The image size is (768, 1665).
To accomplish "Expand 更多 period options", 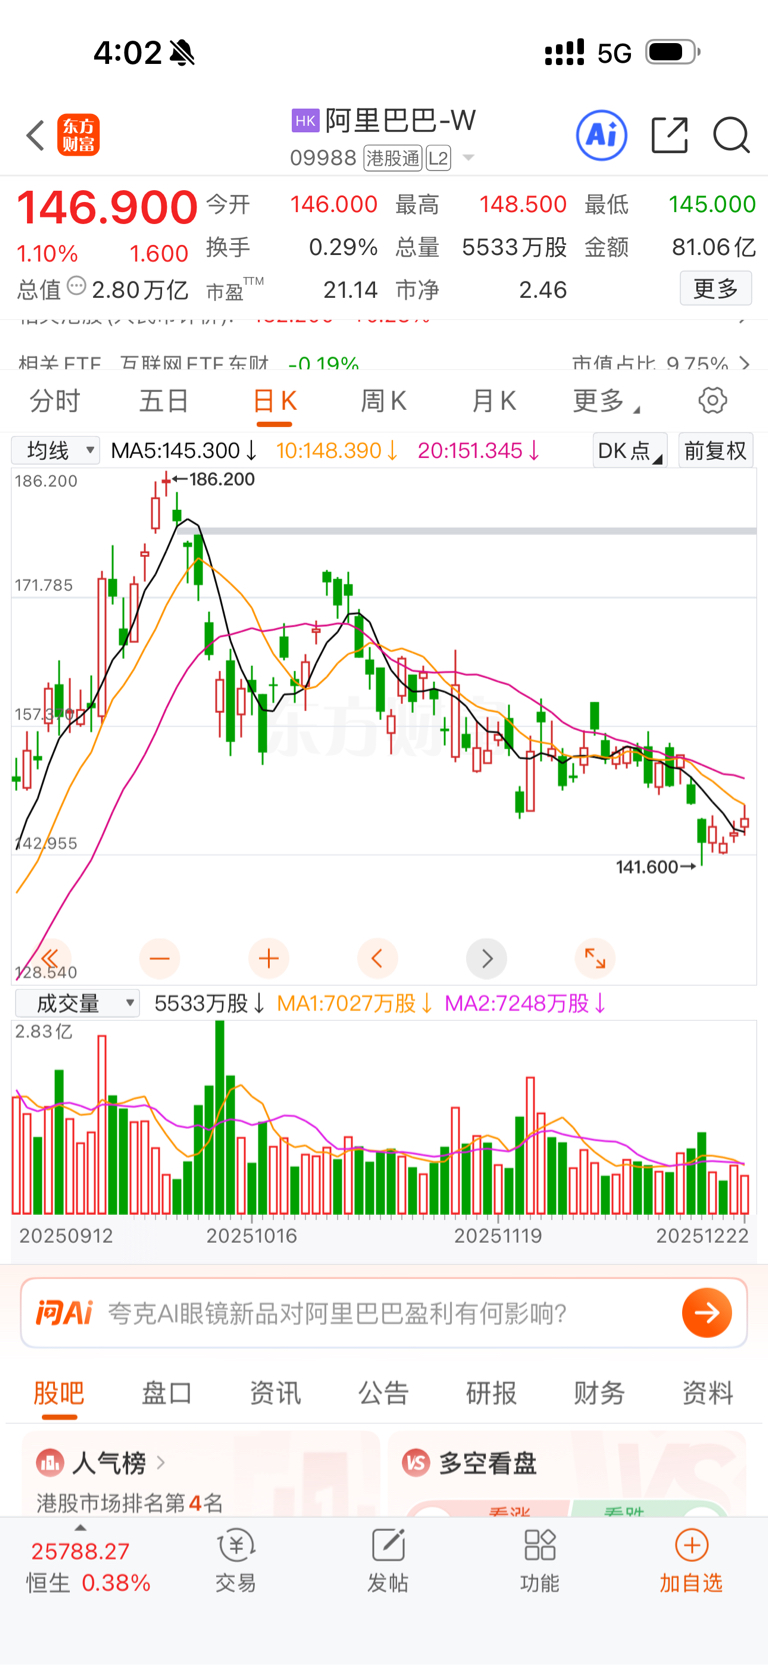I will click(606, 401).
